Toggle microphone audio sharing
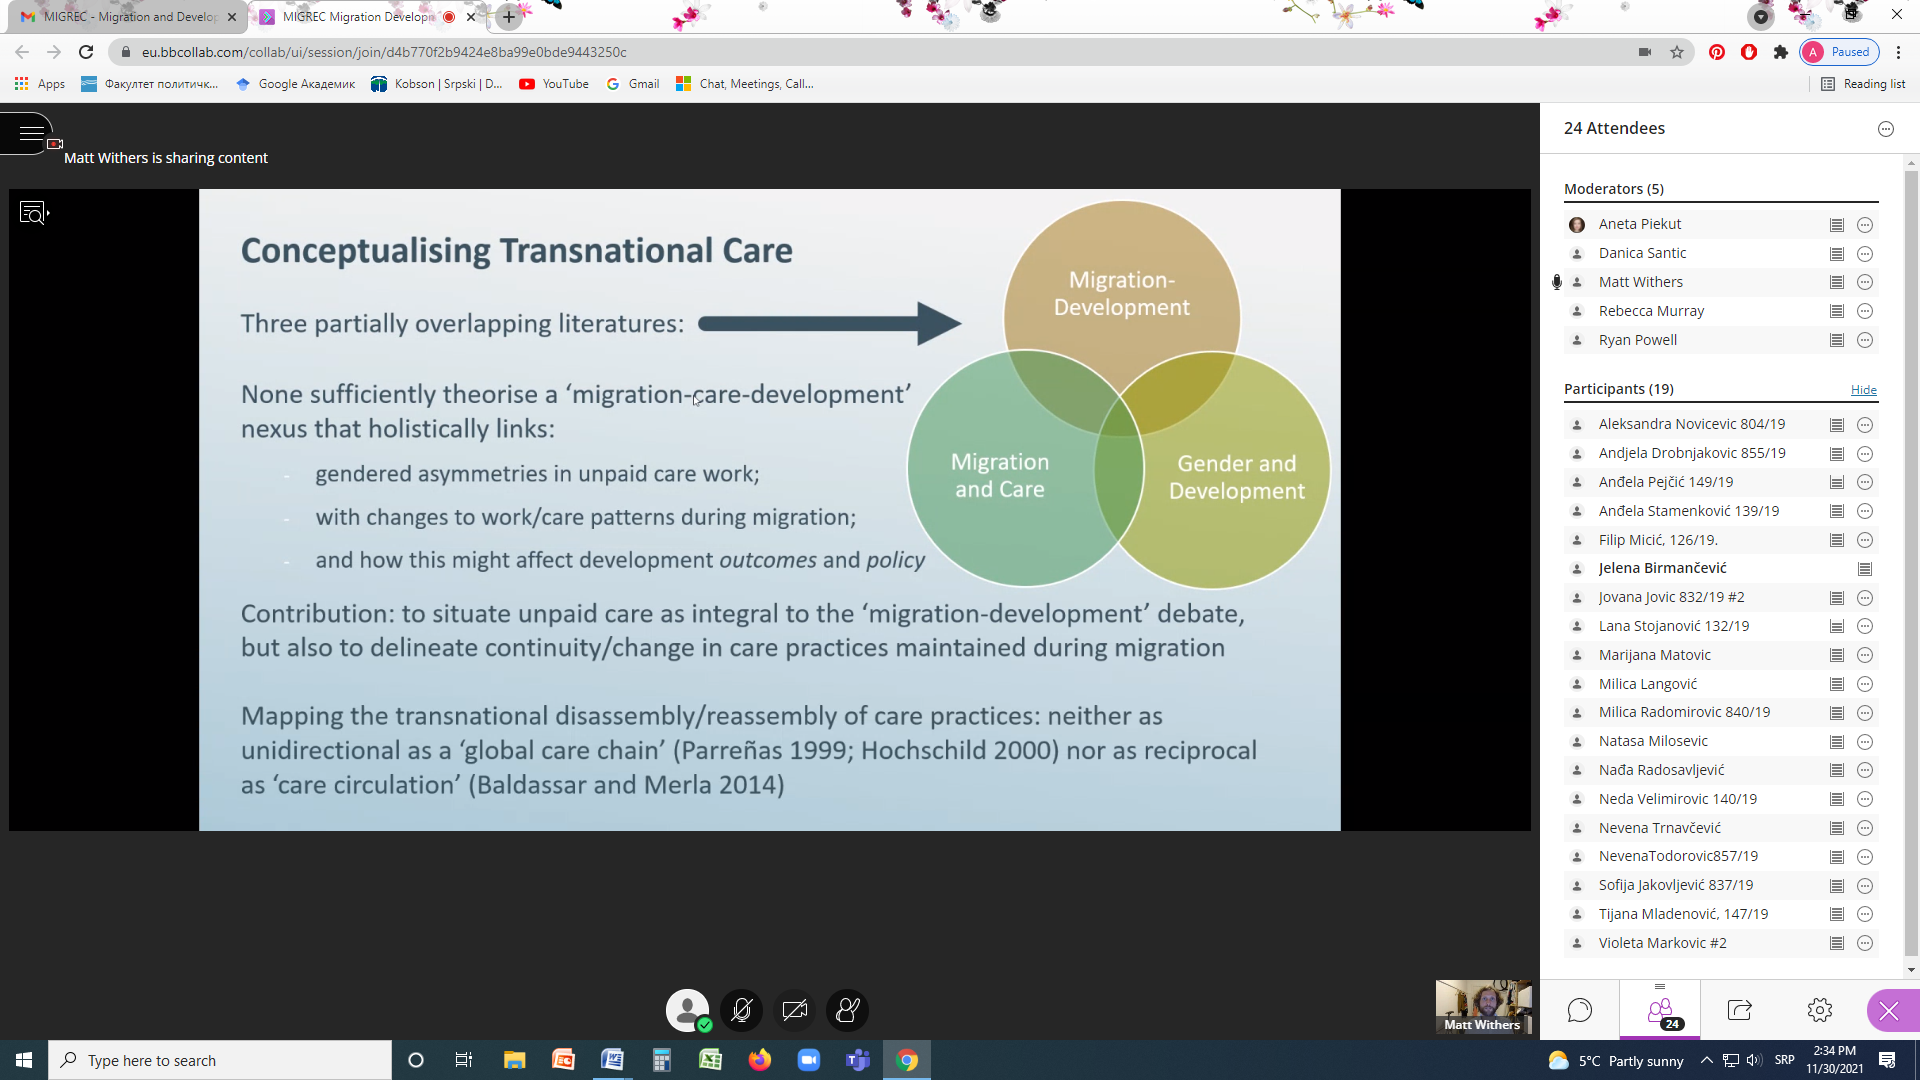The width and height of the screenshot is (1920, 1080). click(x=742, y=1010)
